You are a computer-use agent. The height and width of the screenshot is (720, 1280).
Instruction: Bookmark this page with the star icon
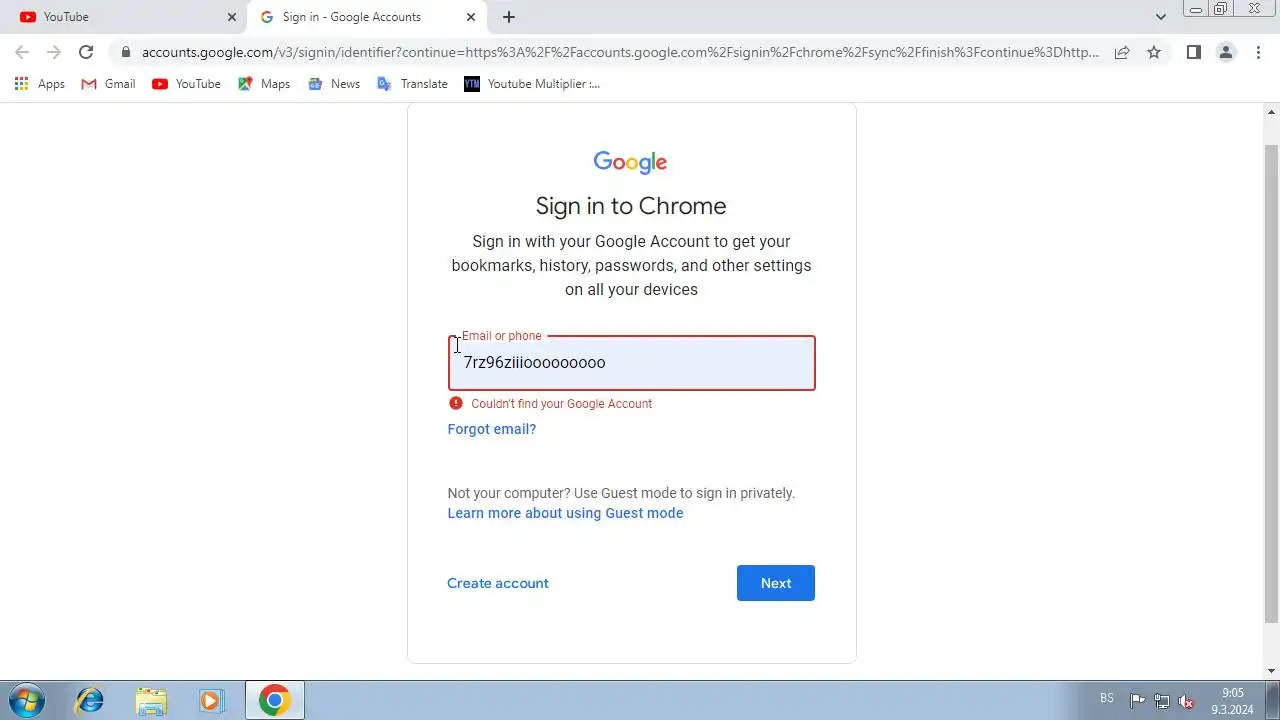click(x=1154, y=52)
